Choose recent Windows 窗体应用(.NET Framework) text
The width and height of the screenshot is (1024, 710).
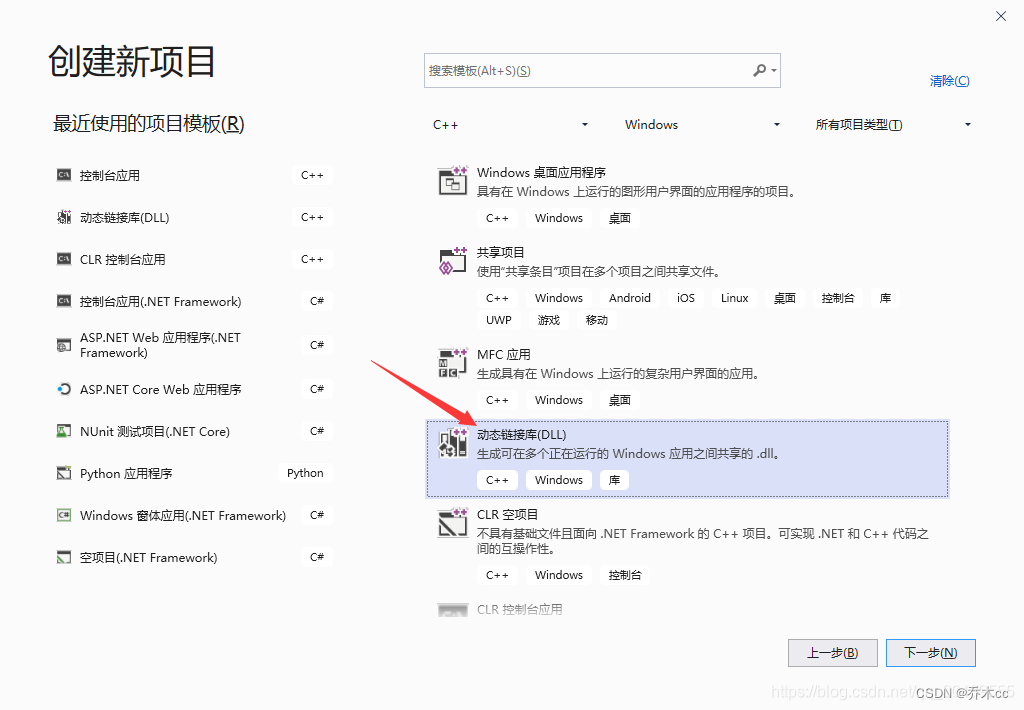pyautogui.click(x=183, y=515)
